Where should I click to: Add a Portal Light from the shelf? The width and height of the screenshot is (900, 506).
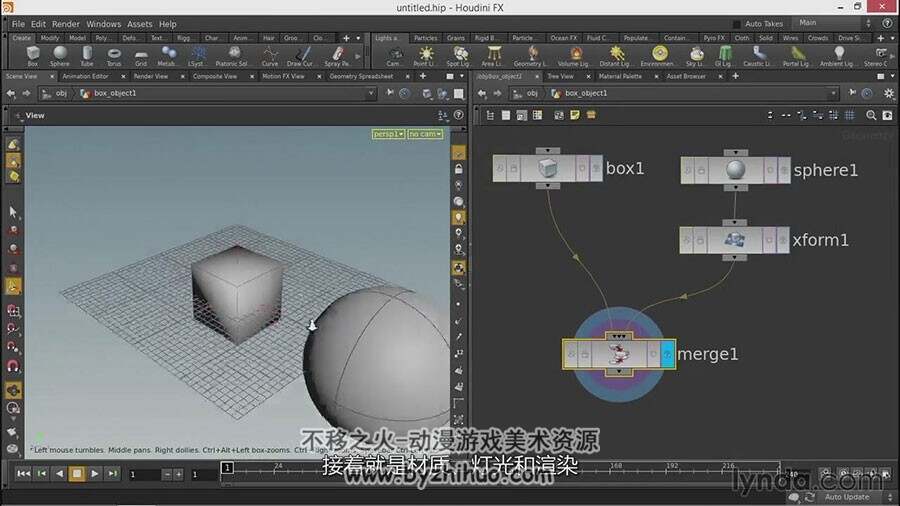[x=796, y=56]
